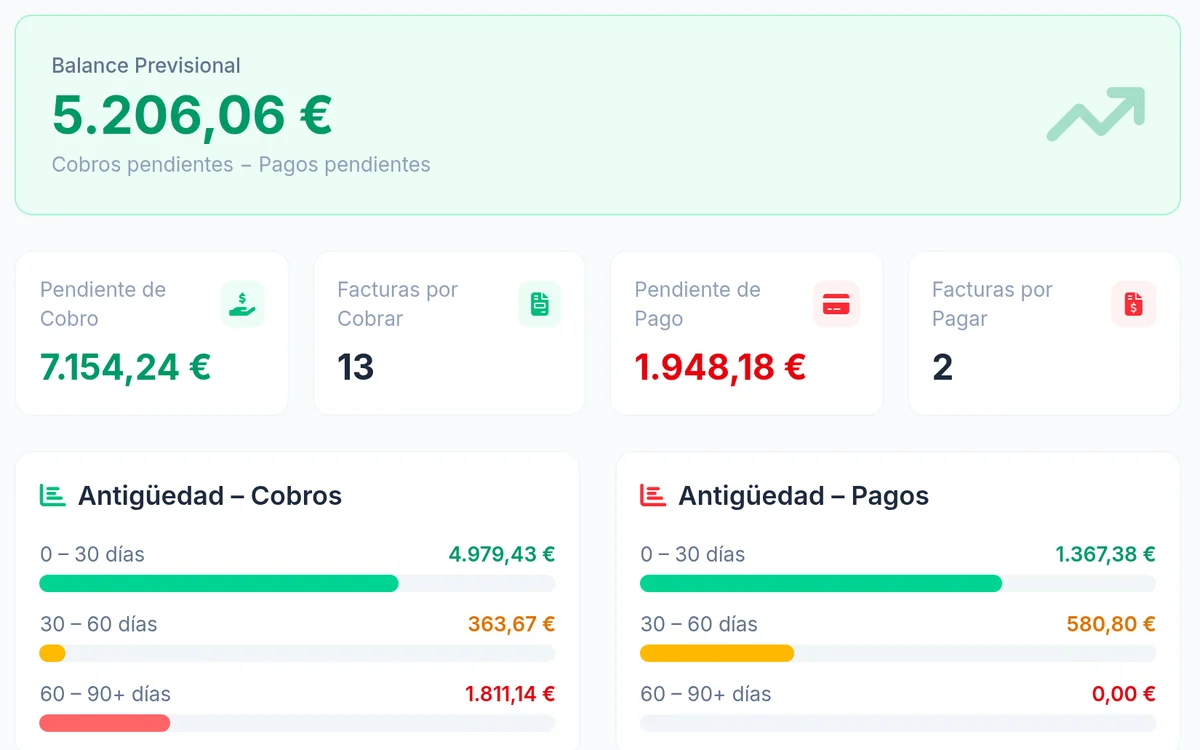Click the Cobros 30 – 60 días yellow bar
Screen dimensions: 1200x750
click(52, 653)
